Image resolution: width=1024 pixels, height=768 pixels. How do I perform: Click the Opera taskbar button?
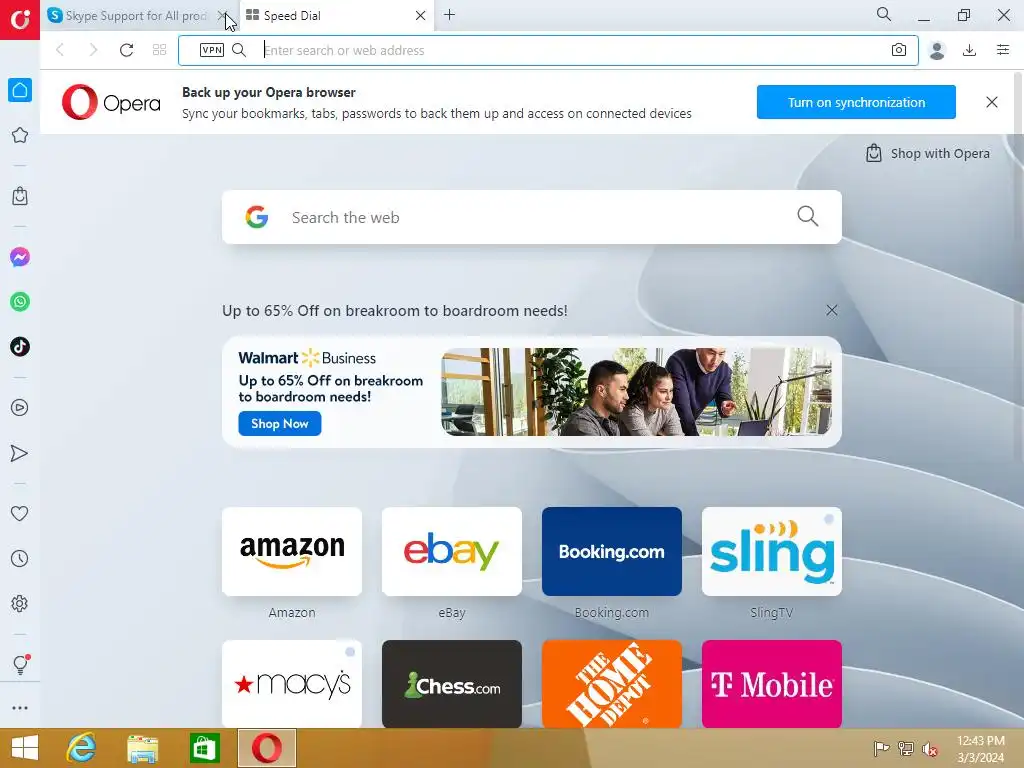[x=266, y=748]
